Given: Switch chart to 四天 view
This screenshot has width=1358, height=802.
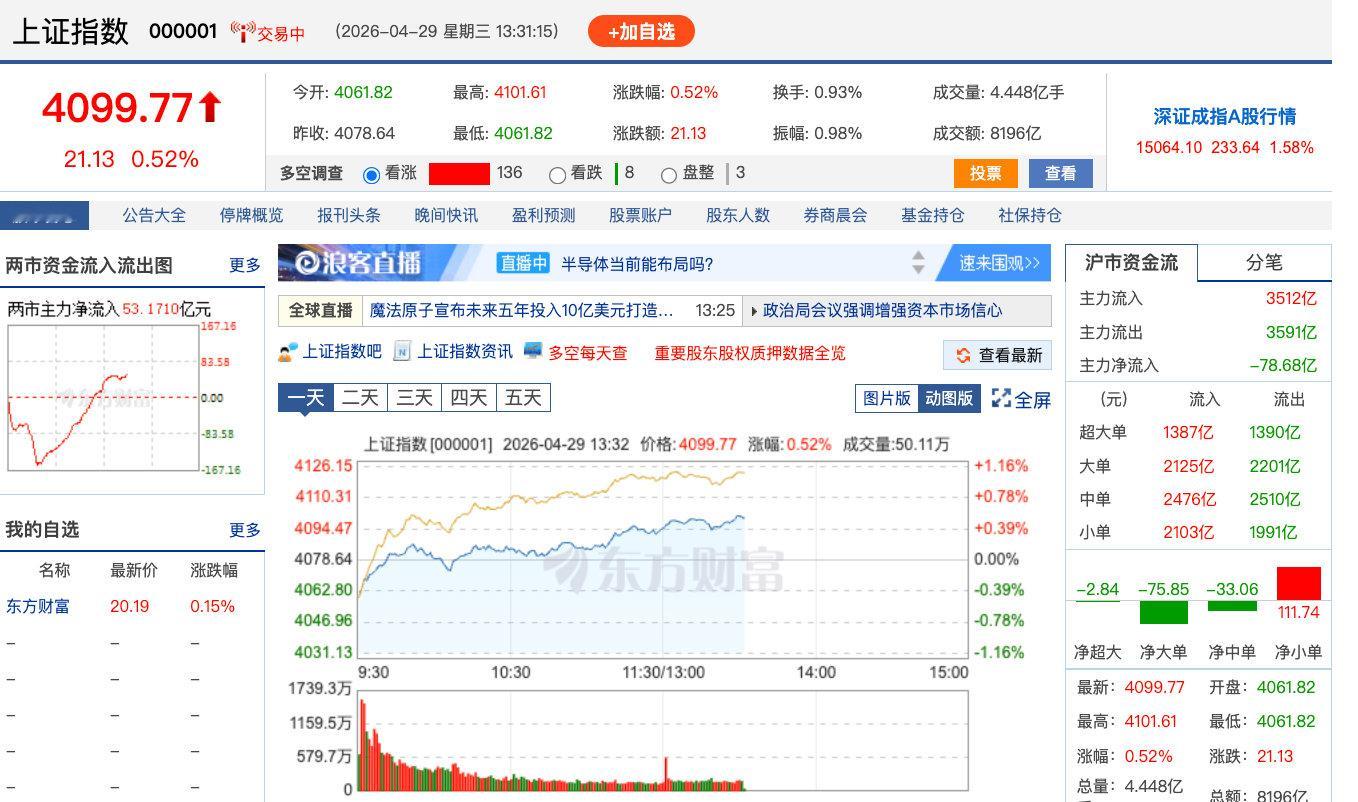Looking at the screenshot, I should click(x=468, y=398).
